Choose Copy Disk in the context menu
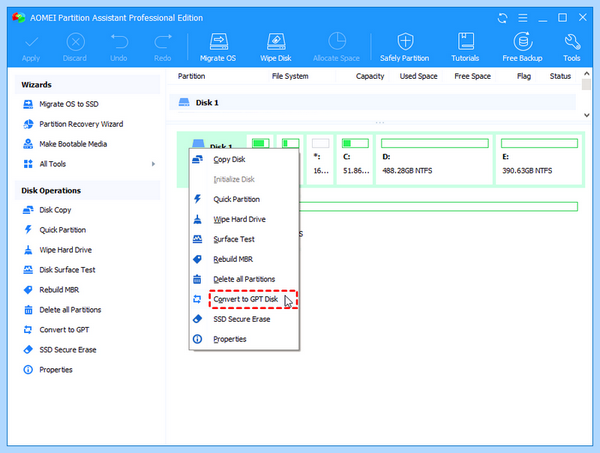 pos(244,159)
